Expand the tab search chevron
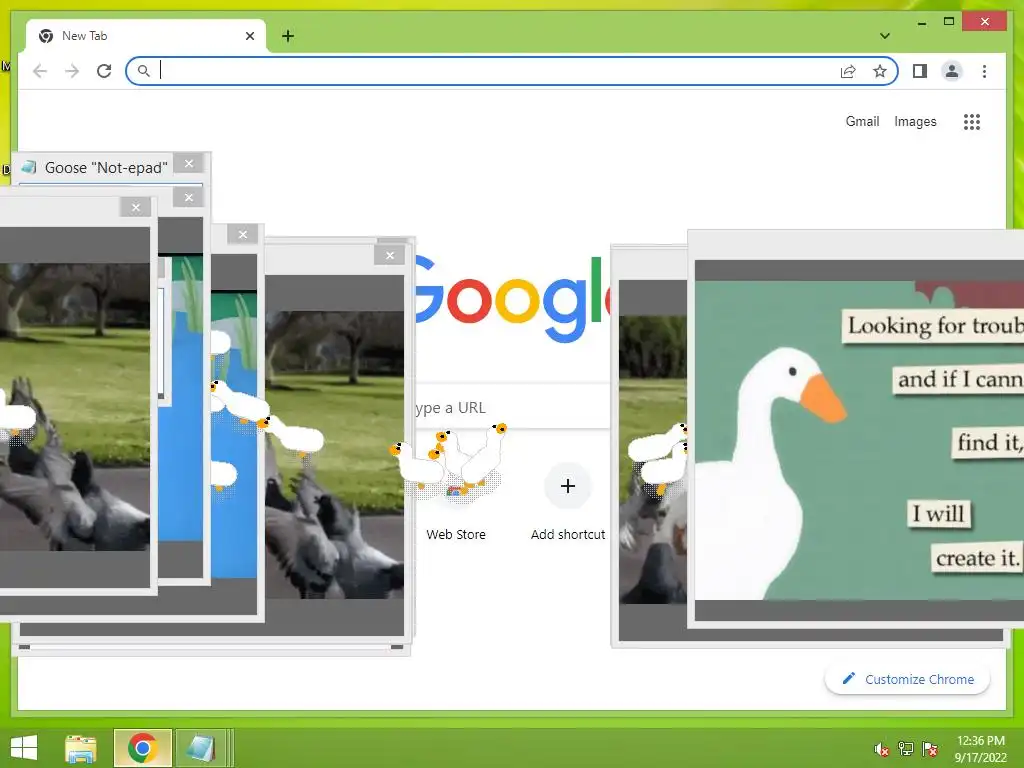The width and height of the screenshot is (1024, 768). pos(885,36)
